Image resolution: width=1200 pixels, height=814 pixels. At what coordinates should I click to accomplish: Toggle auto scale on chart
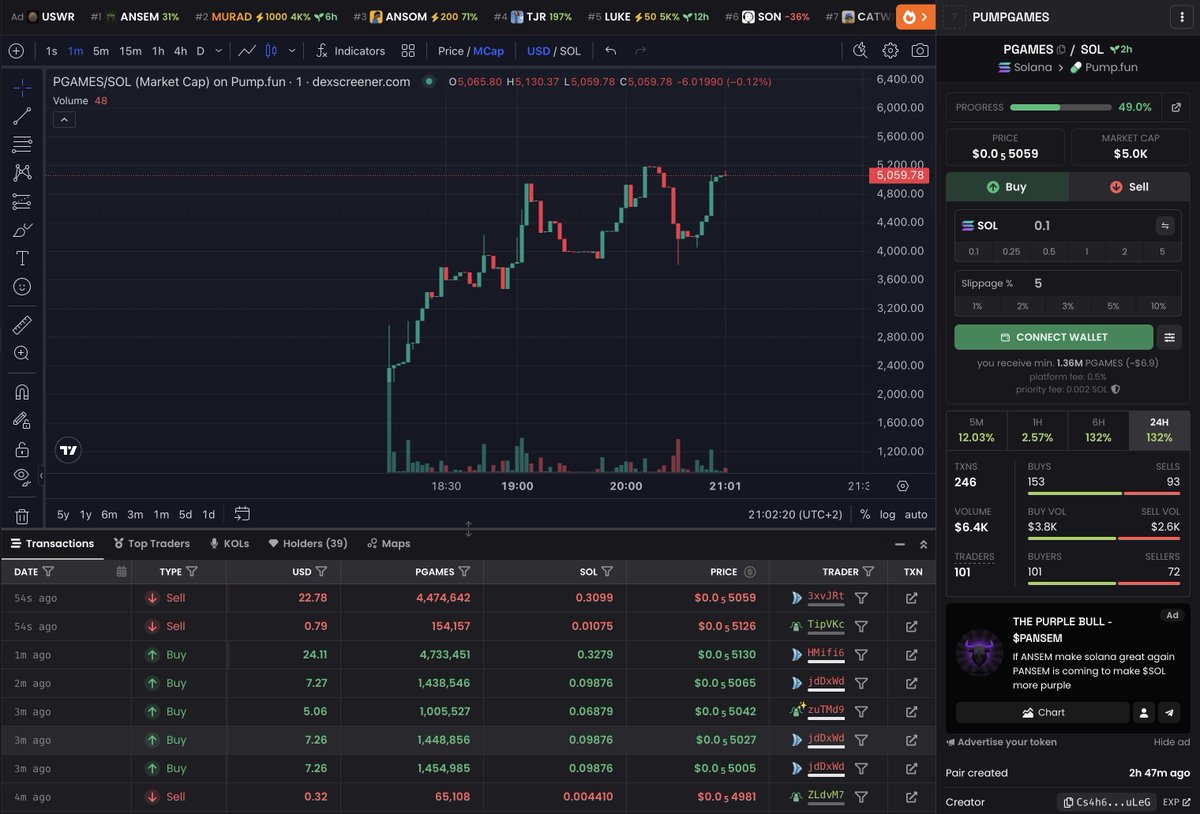(916, 514)
